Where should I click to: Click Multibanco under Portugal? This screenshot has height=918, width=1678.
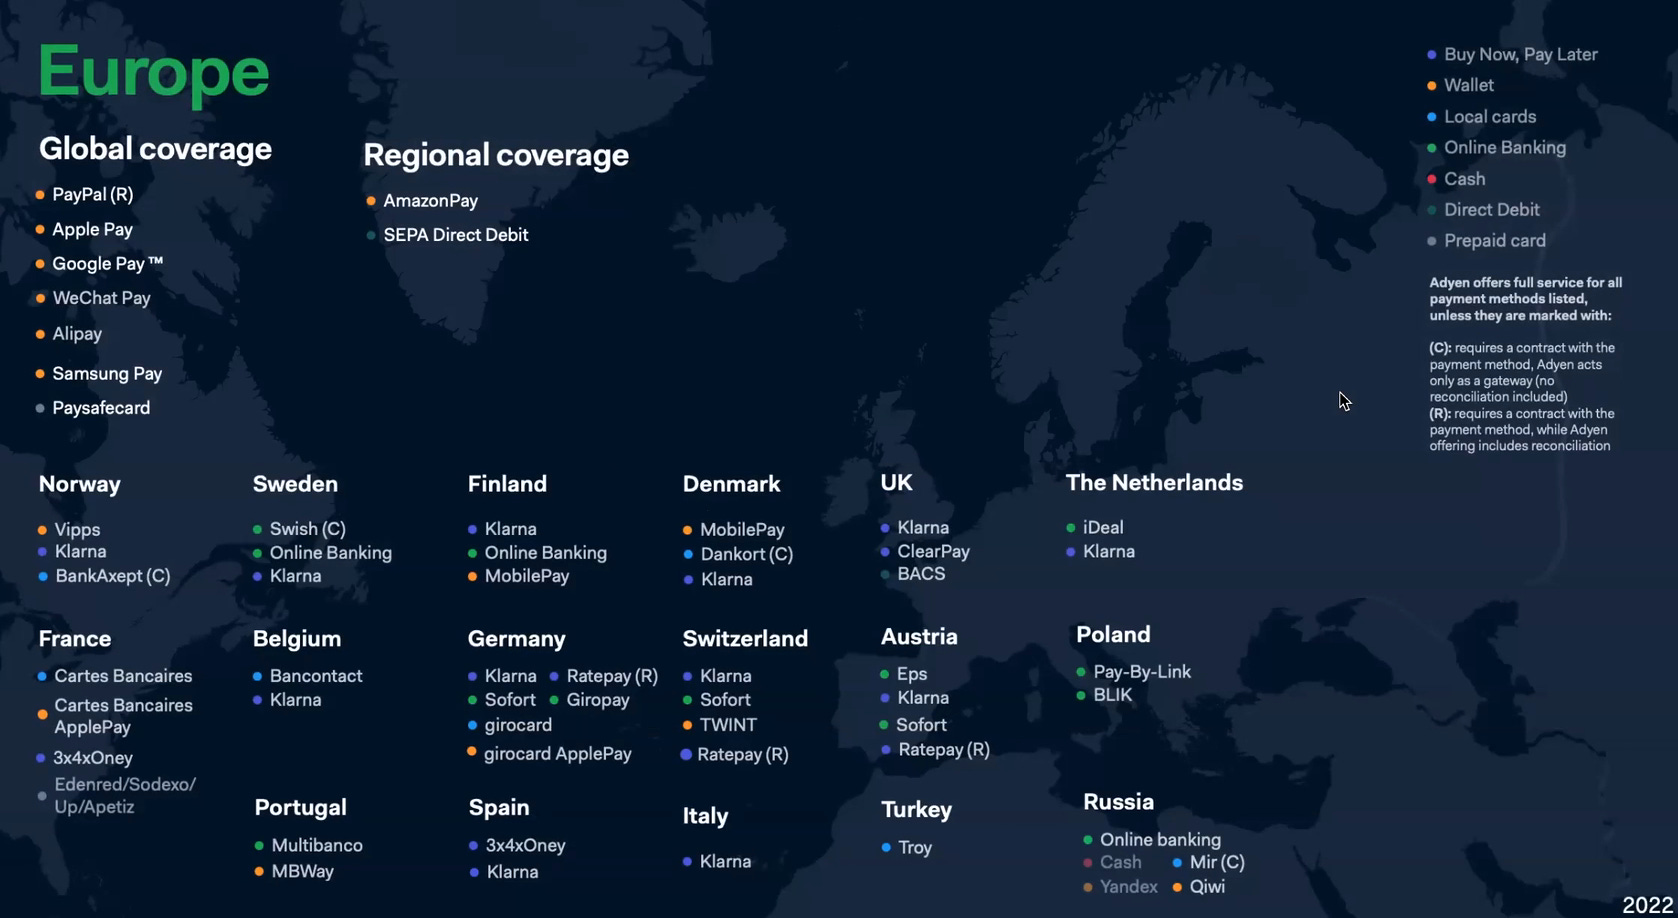click(317, 846)
